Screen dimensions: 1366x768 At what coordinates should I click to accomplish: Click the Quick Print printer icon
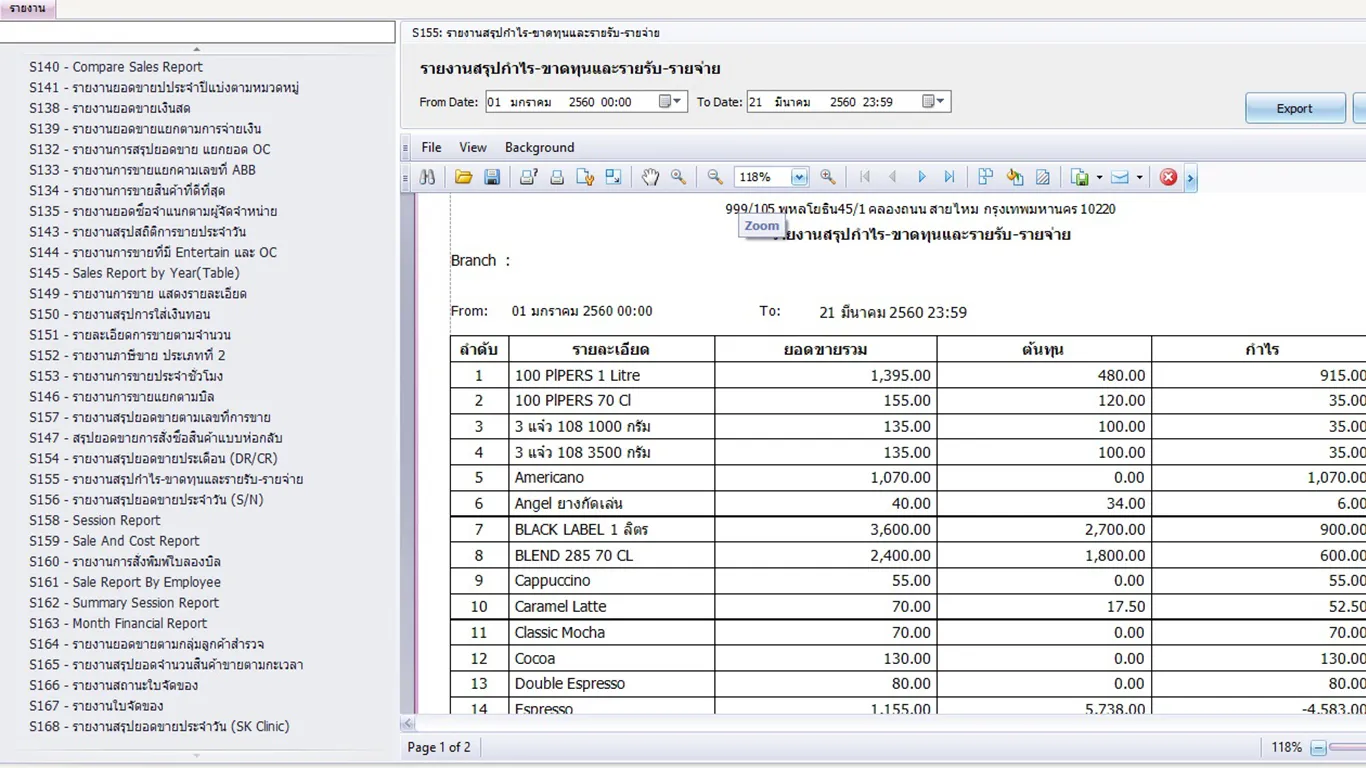557,177
